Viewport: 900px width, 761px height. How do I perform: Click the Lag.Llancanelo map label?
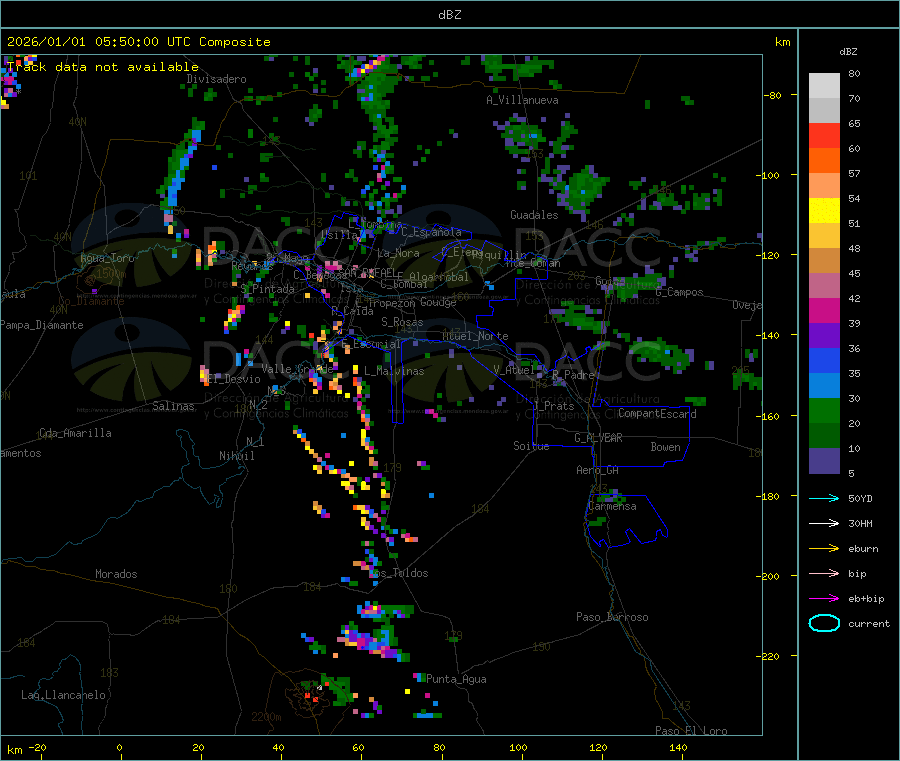pyautogui.click(x=63, y=695)
